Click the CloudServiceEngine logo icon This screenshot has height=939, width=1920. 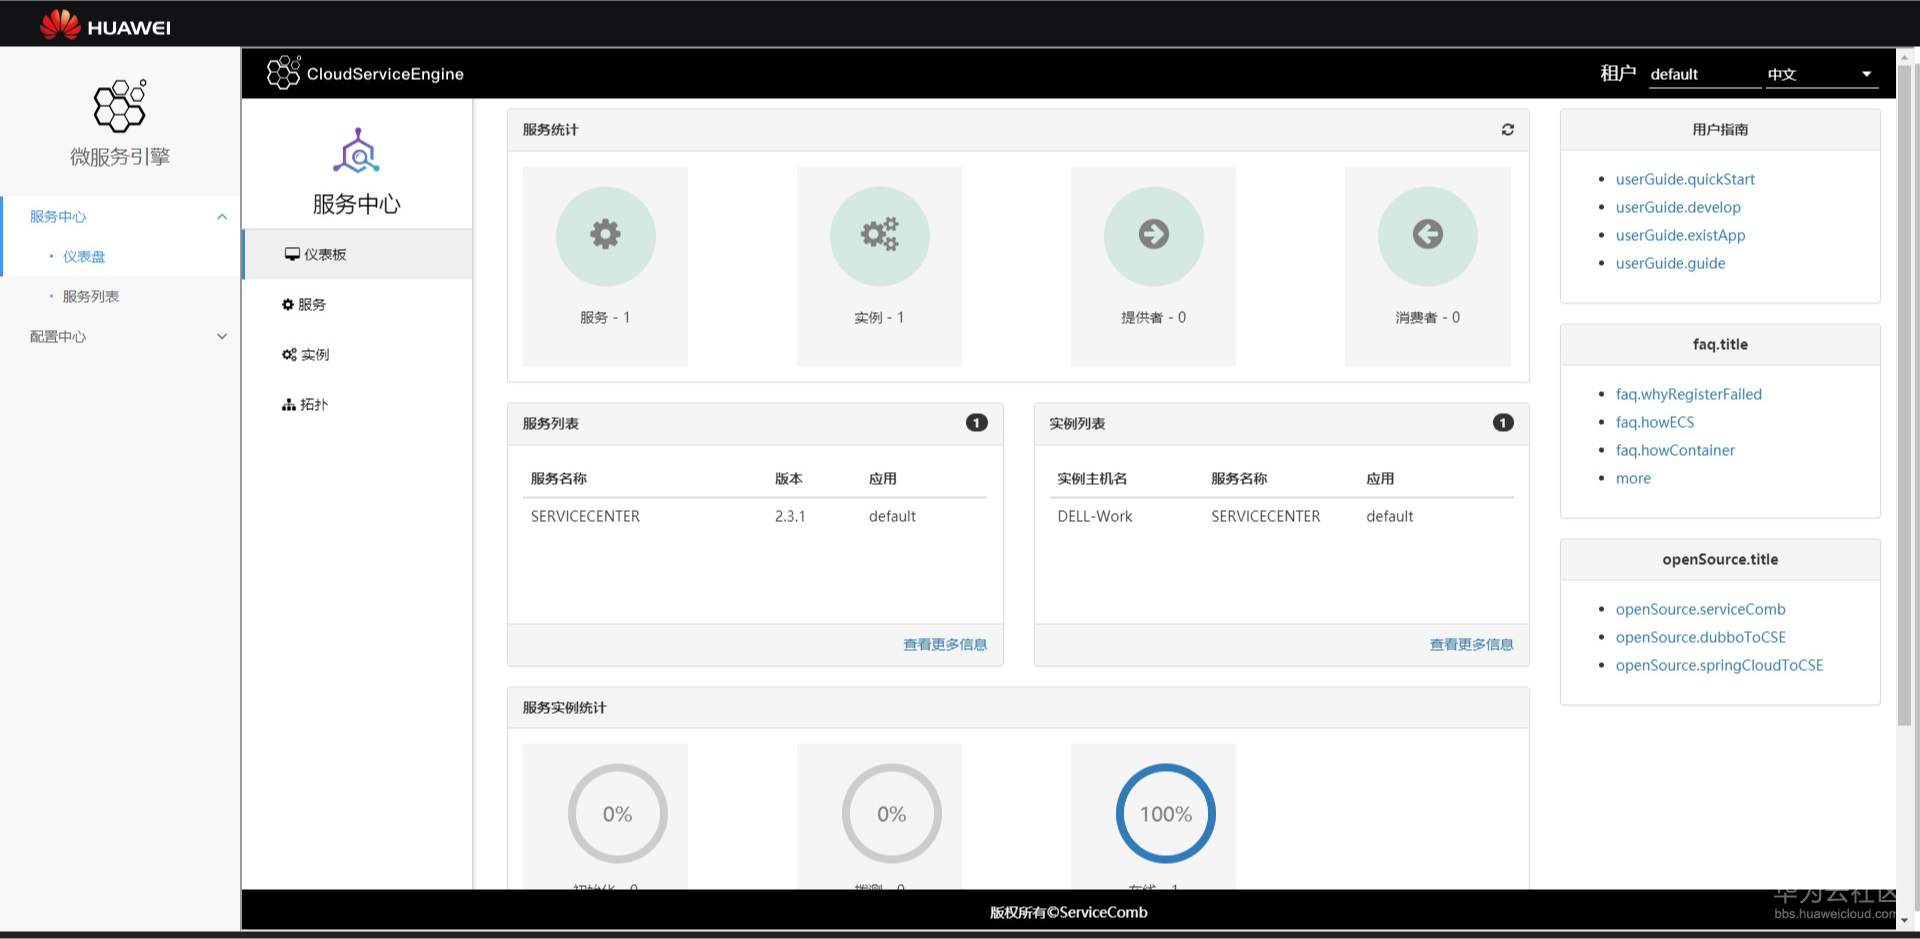pos(283,73)
